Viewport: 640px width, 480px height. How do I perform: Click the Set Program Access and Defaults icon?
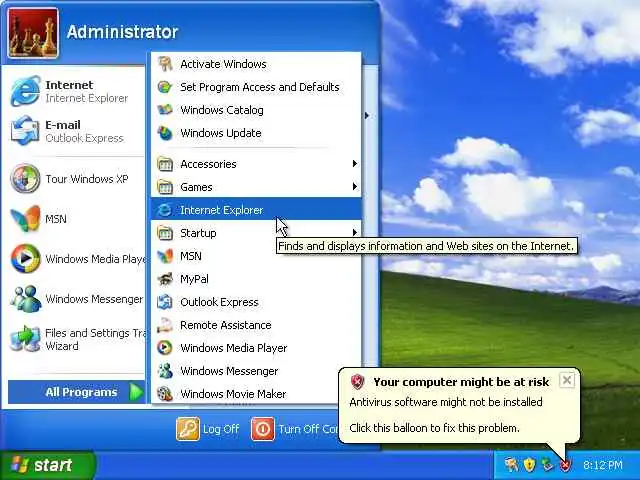point(165,87)
